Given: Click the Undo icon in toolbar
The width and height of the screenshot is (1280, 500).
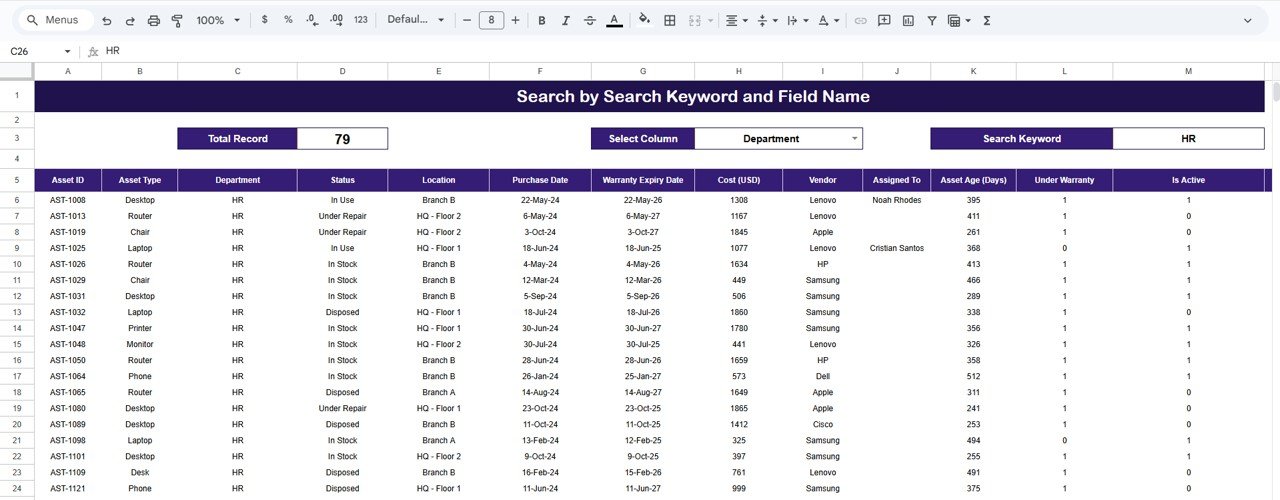Looking at the screenshot, I should tap(107, 20).
